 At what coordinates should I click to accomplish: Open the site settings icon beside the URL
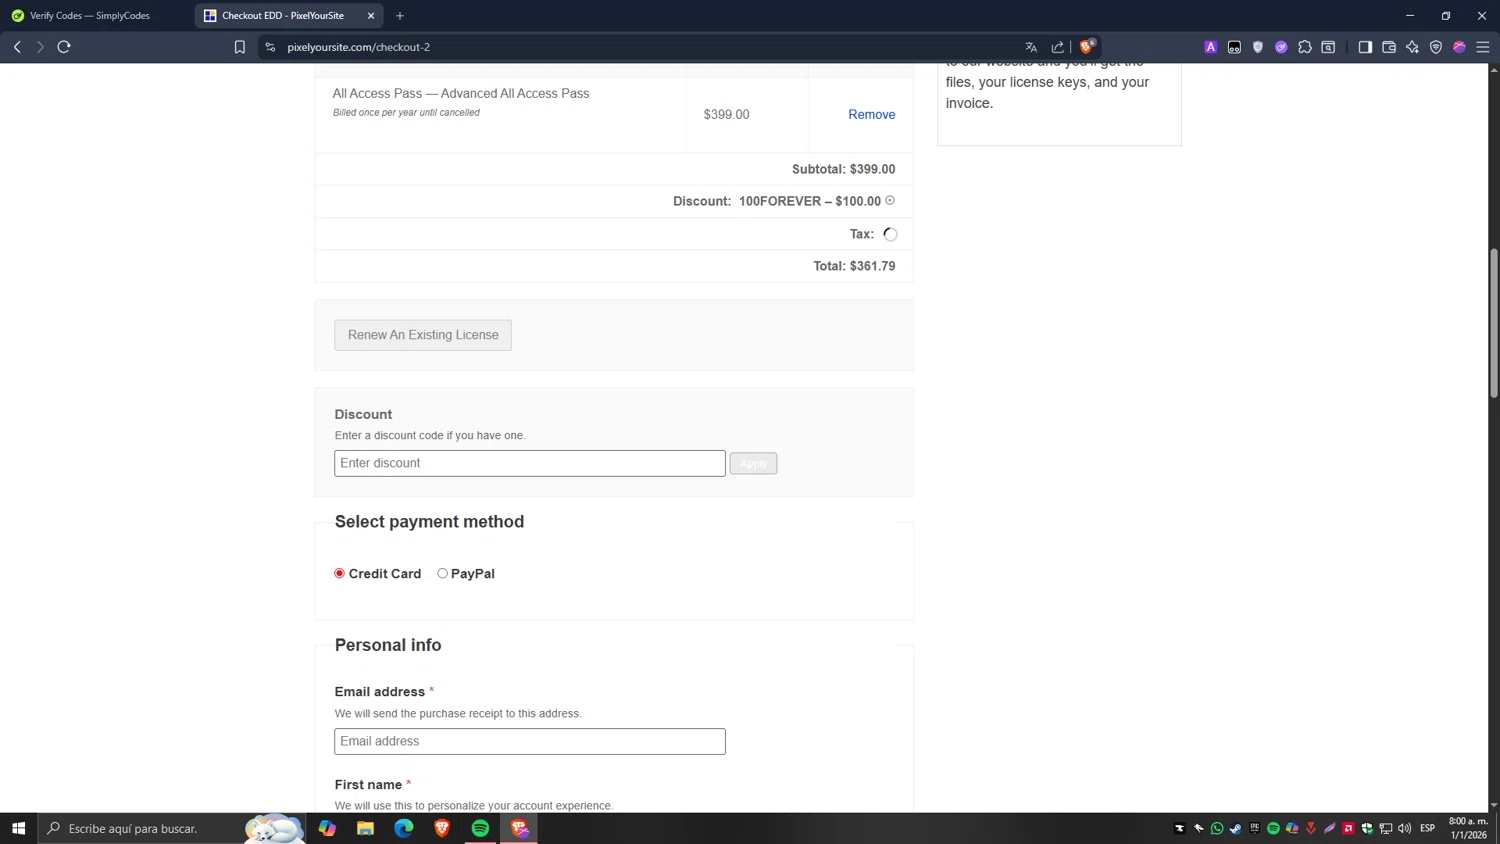coord(270,47)
